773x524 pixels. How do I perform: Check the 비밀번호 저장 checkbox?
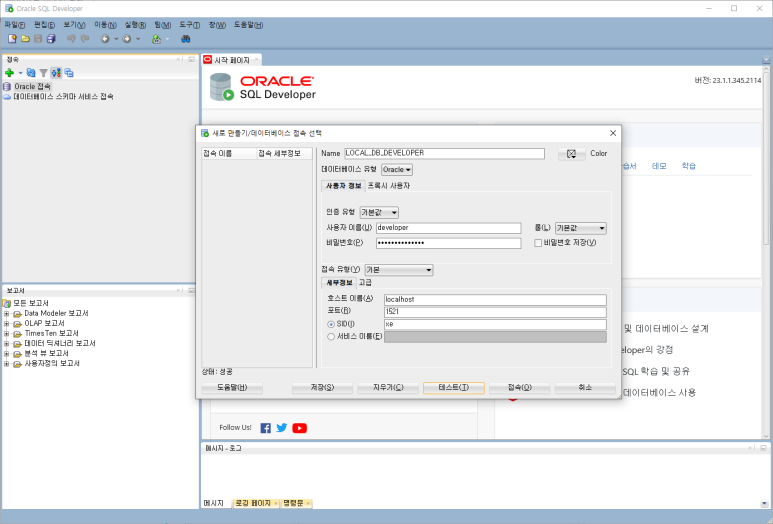coord(538,243)
